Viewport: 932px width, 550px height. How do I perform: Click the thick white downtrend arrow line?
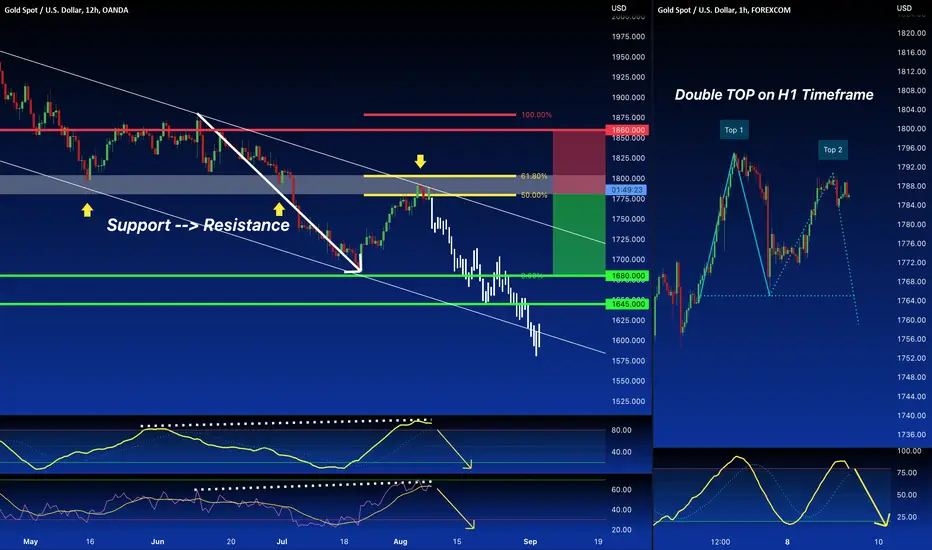(279, 193)
